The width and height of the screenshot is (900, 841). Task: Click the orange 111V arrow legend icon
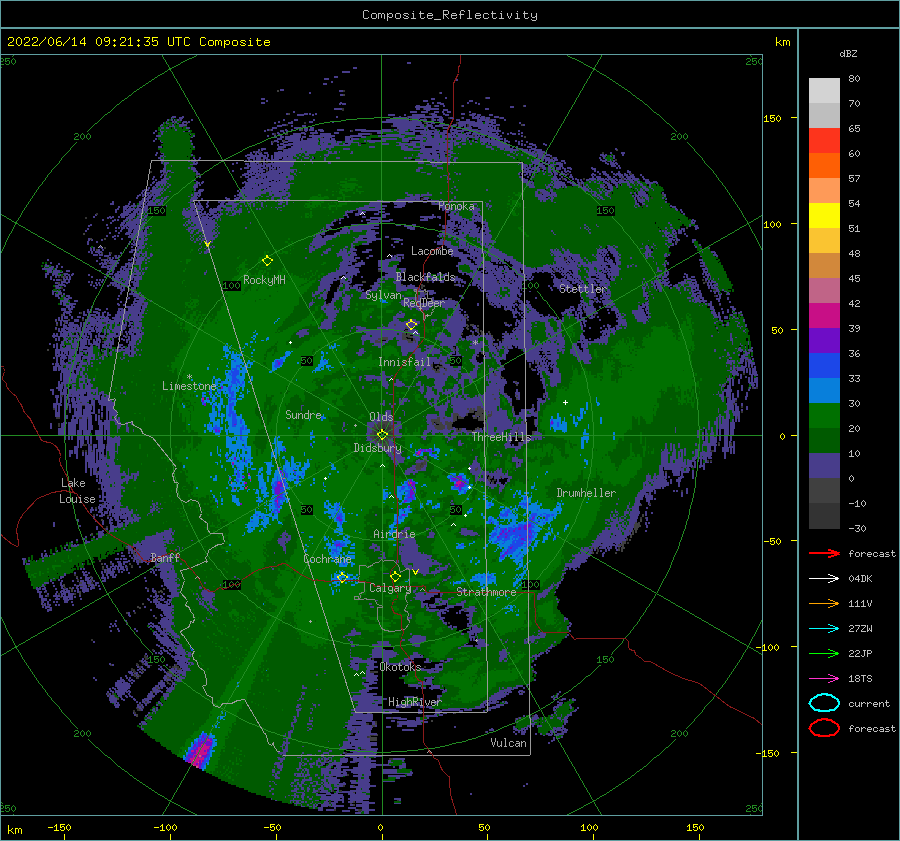[x=824, y=603]
